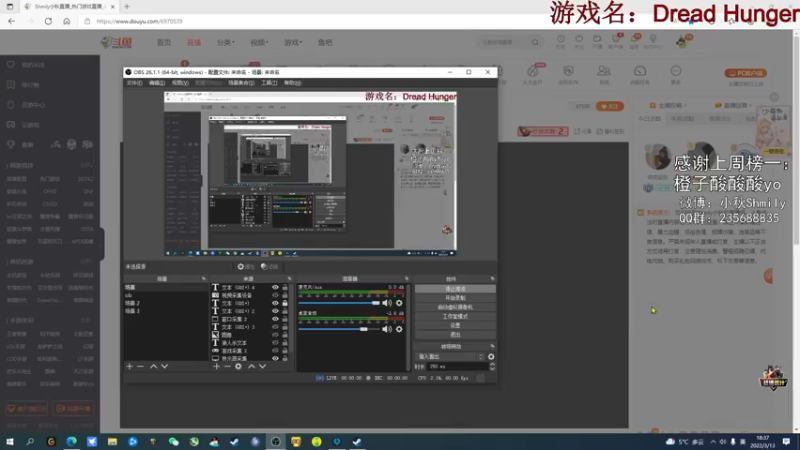Click the stop streaming button in OBS controls

pyautogui.click(x=455, y=289)
